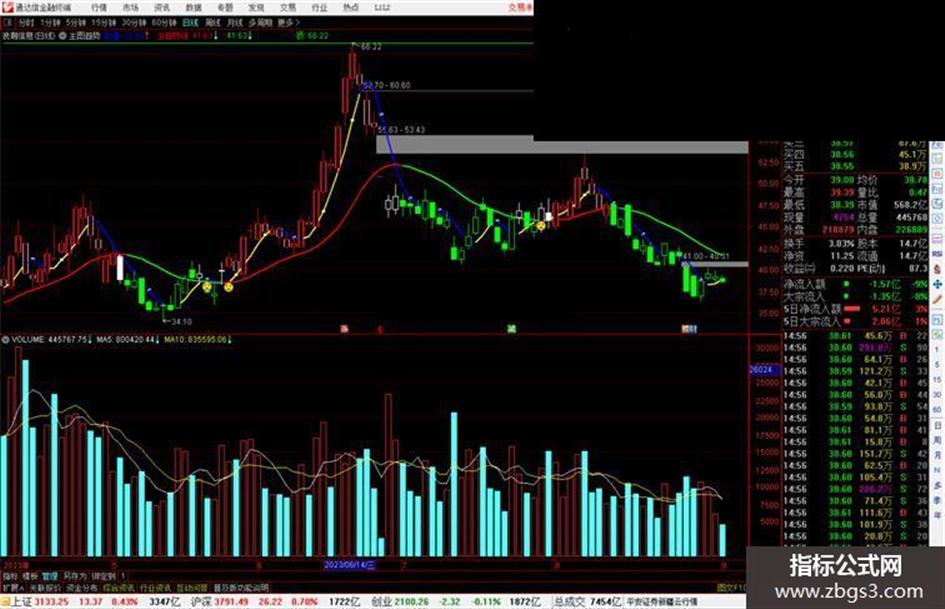Click the 30 minute shortcut in sidebar
Screen dimensions: 945x609
pos(937,394)
